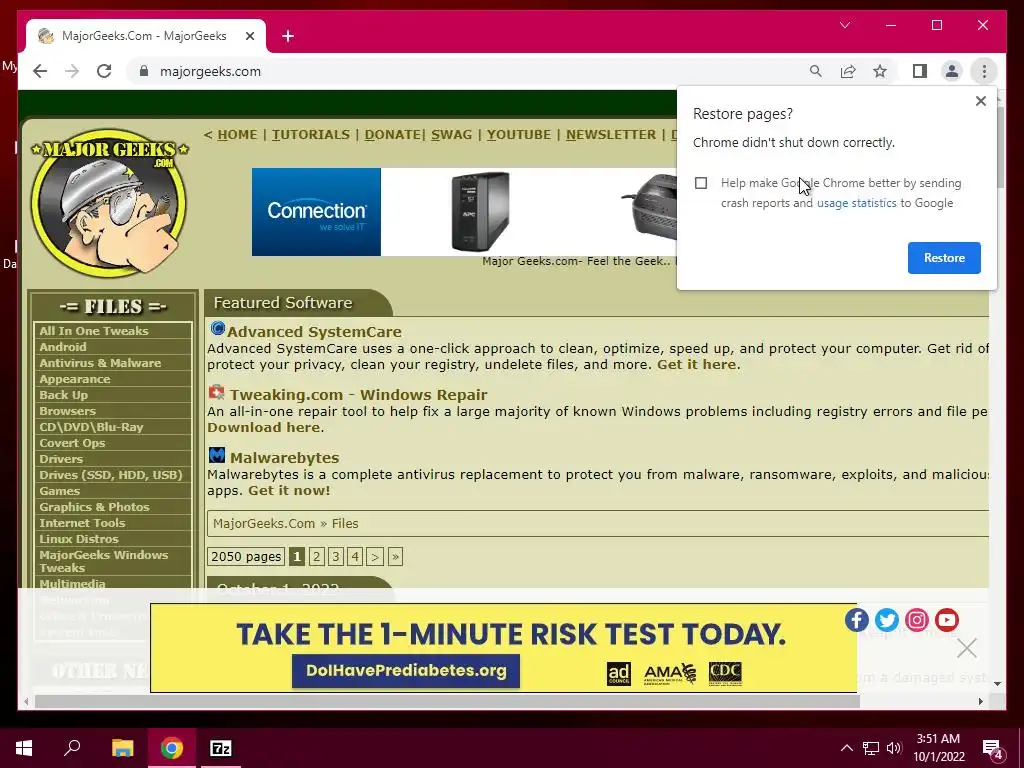1024x768 pixels.
Task: Open the SWAG menu link
Action: tap(451, 135)
